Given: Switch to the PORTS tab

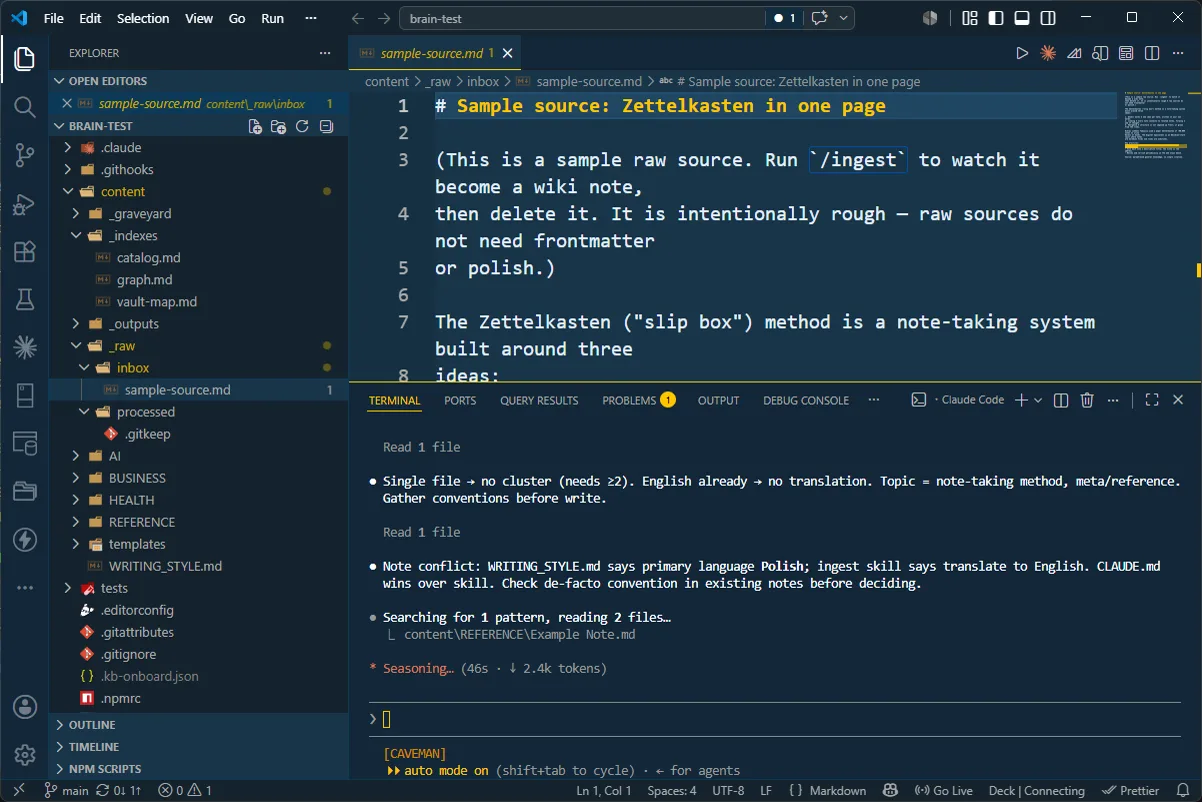Looking at the screenshot, I should (x=460, y=400).
